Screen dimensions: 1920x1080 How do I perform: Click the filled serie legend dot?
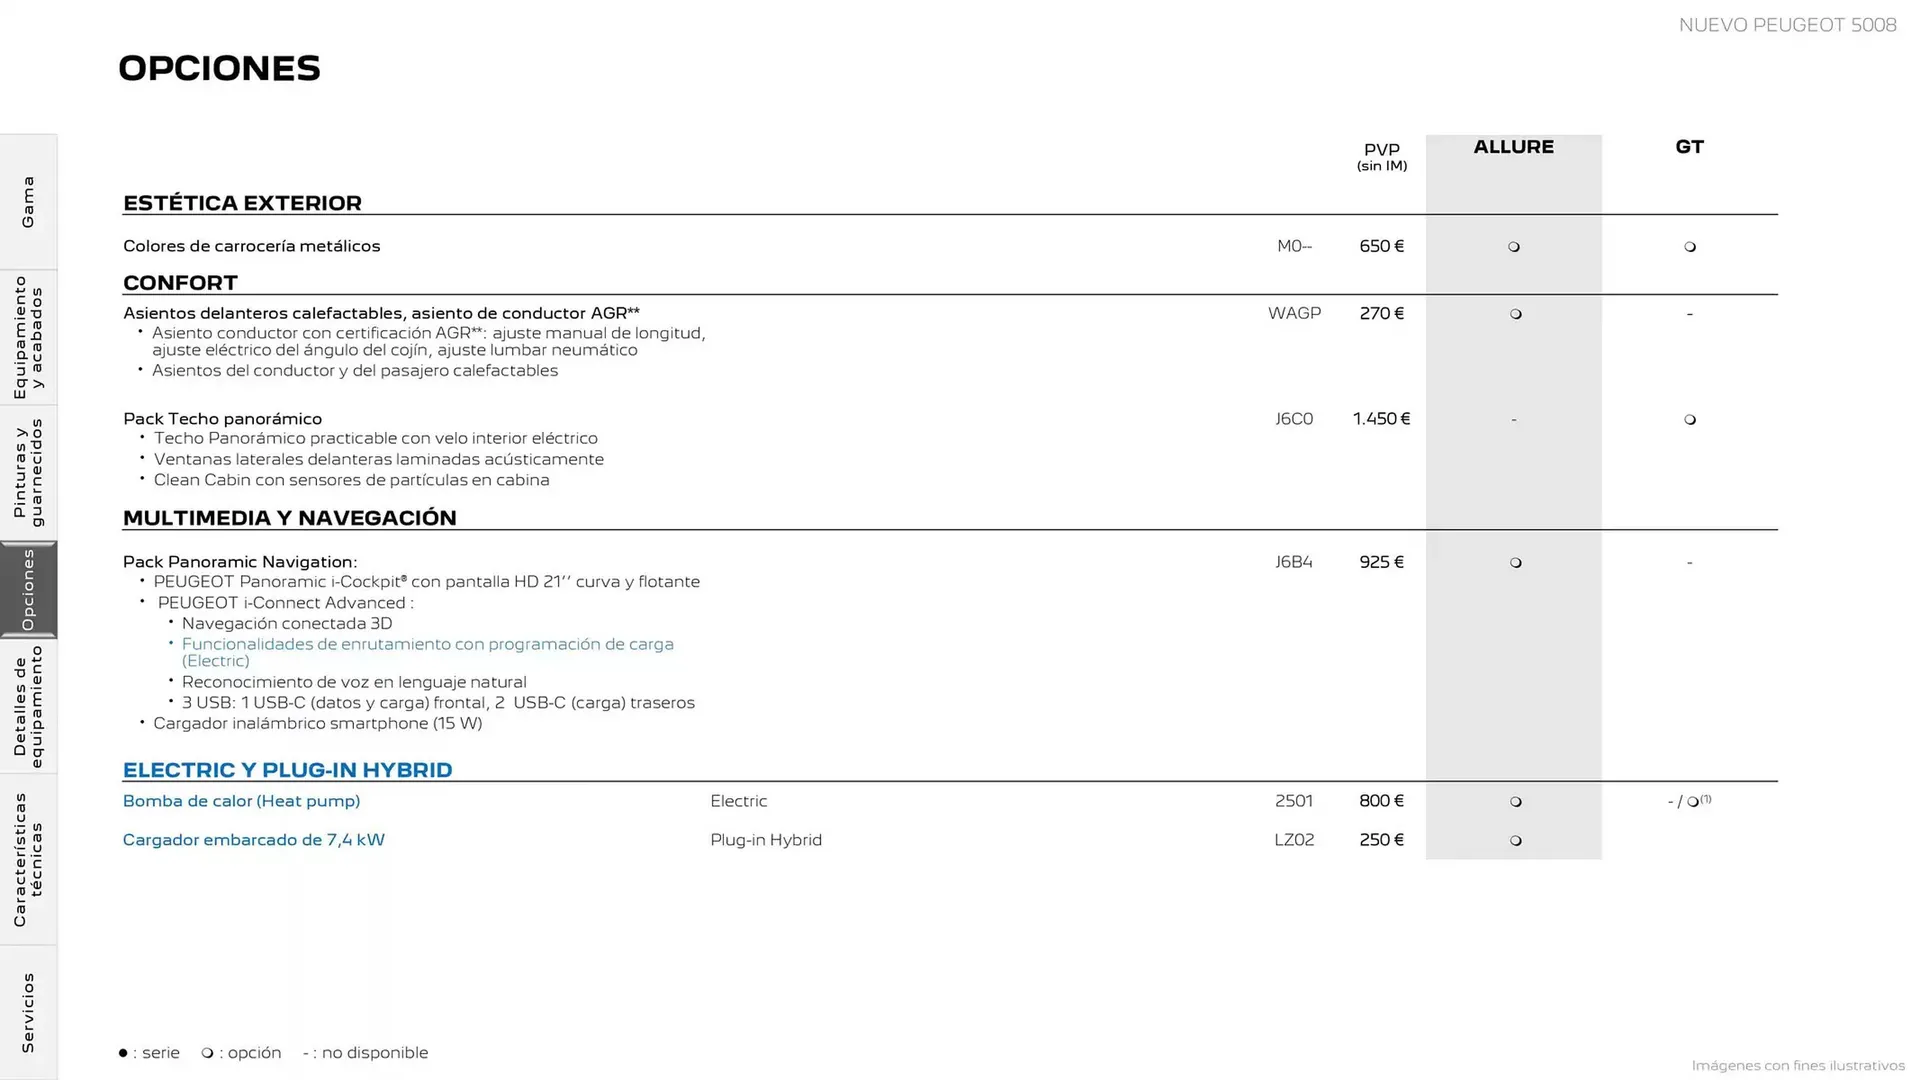tap(123, 1053)
